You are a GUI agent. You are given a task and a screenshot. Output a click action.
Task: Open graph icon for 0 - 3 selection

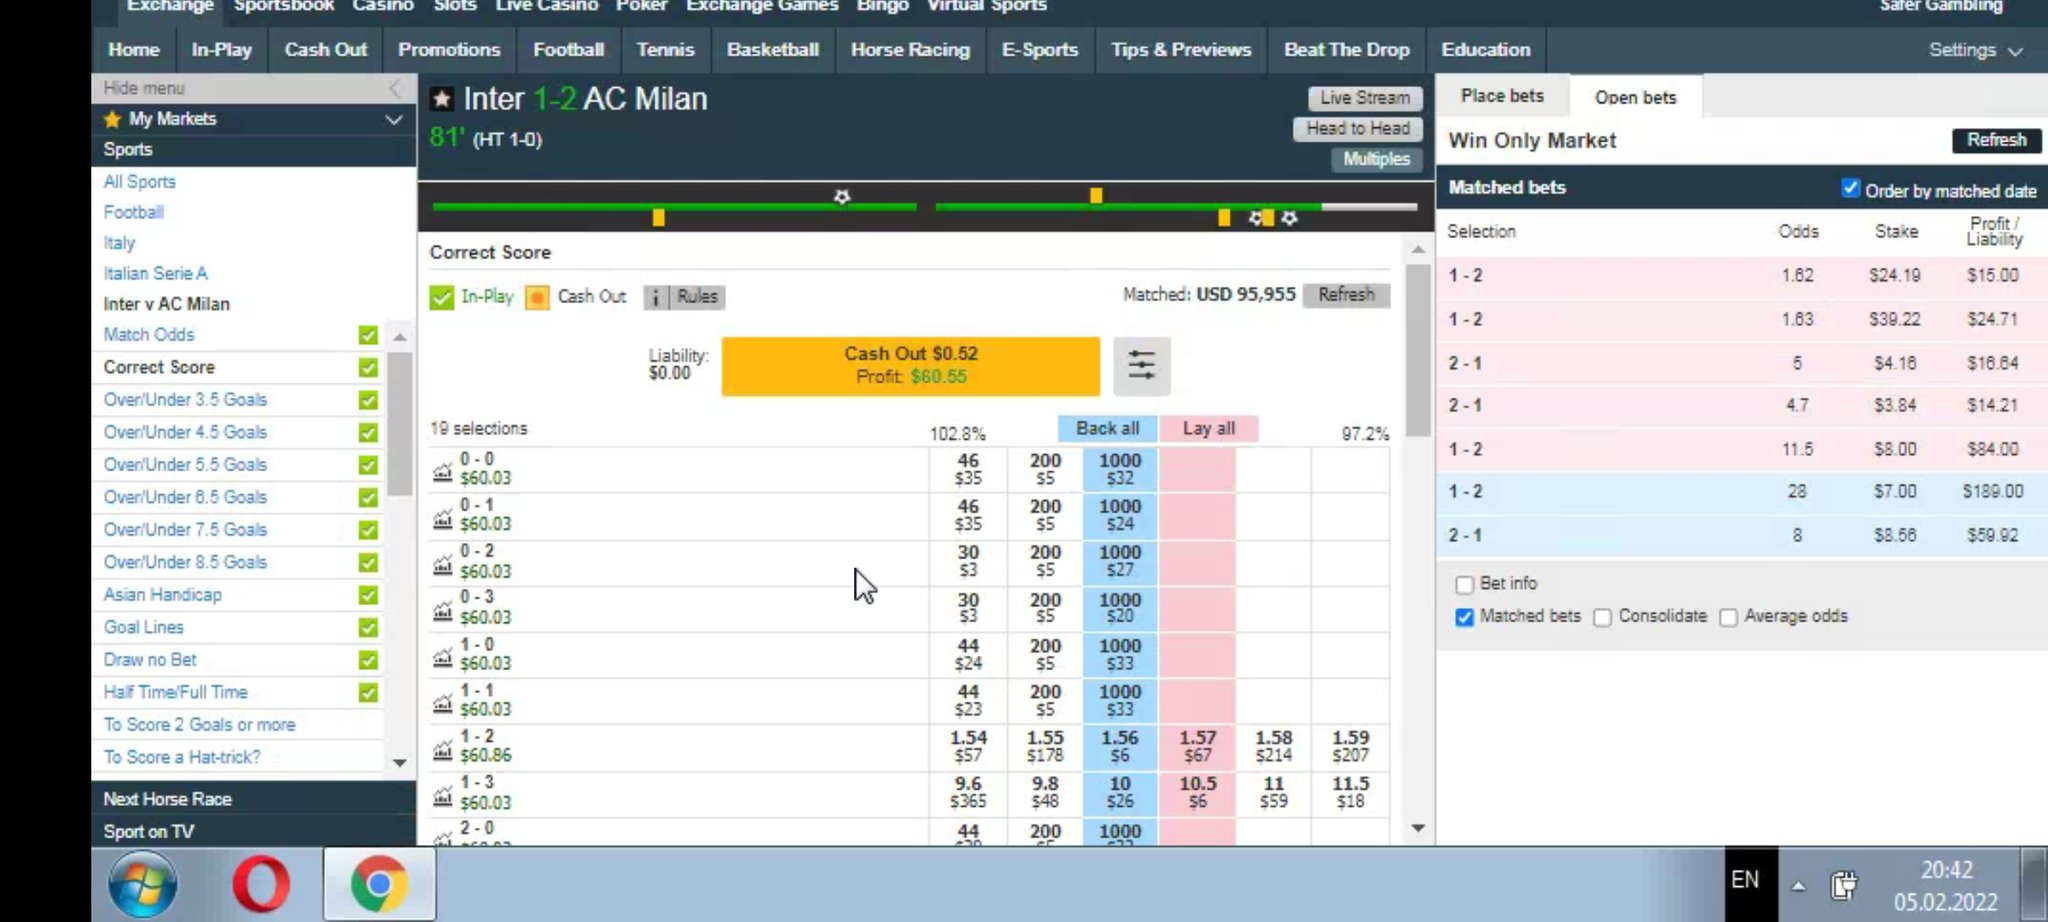(442, 610)
